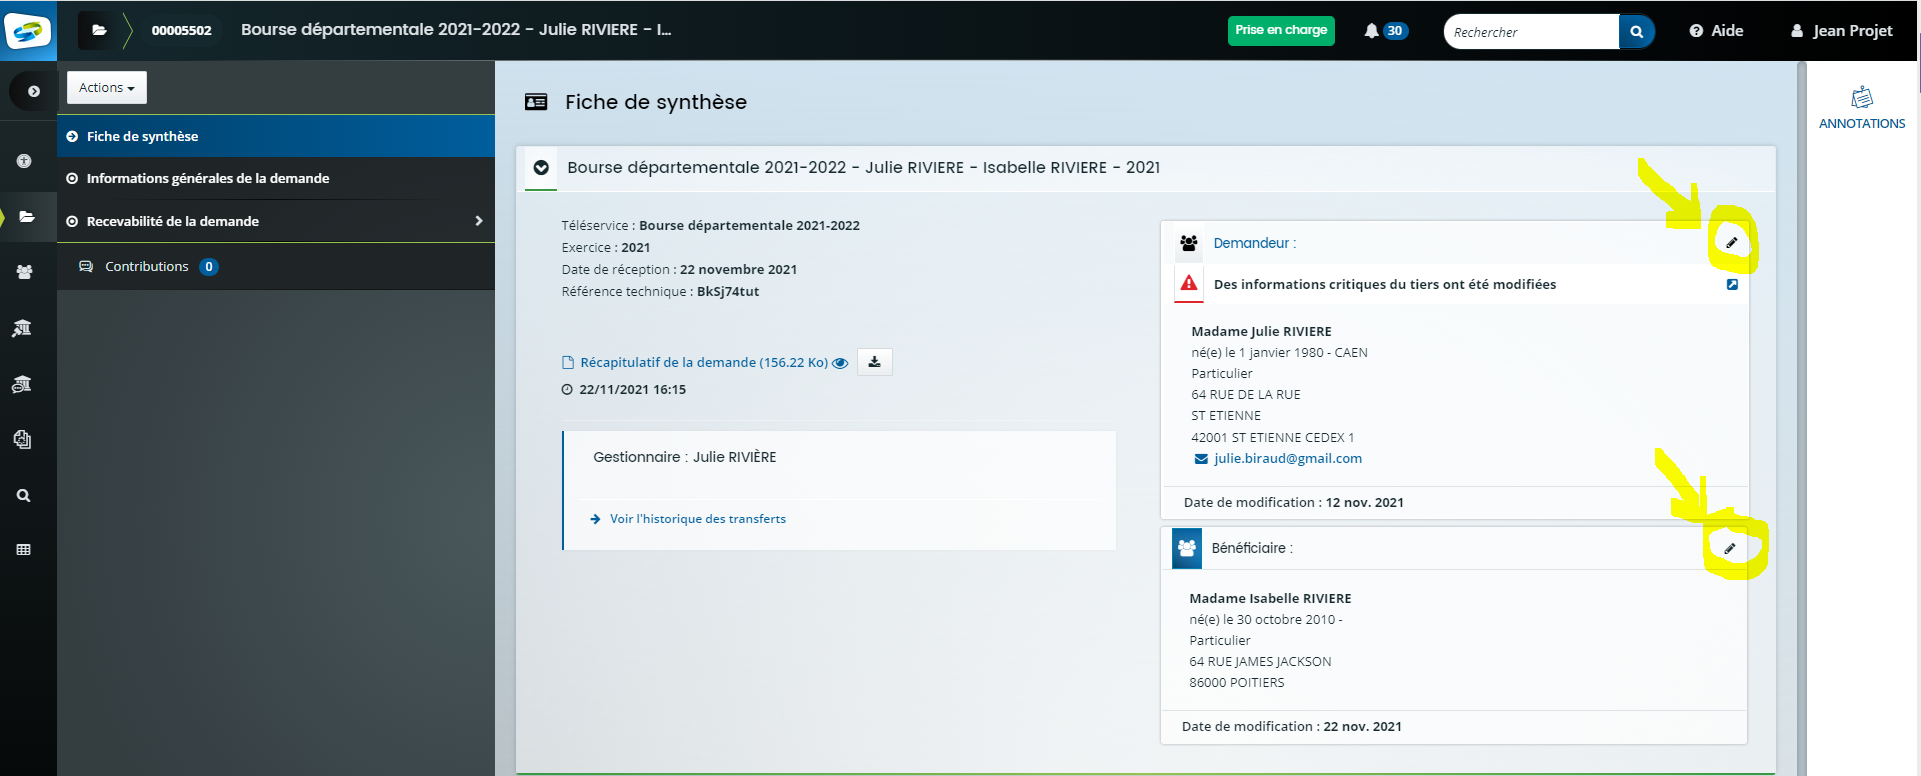This screenshot has width=1921, height=776.
Task: Open the Aide help menu
Action: pos(1716,31)
